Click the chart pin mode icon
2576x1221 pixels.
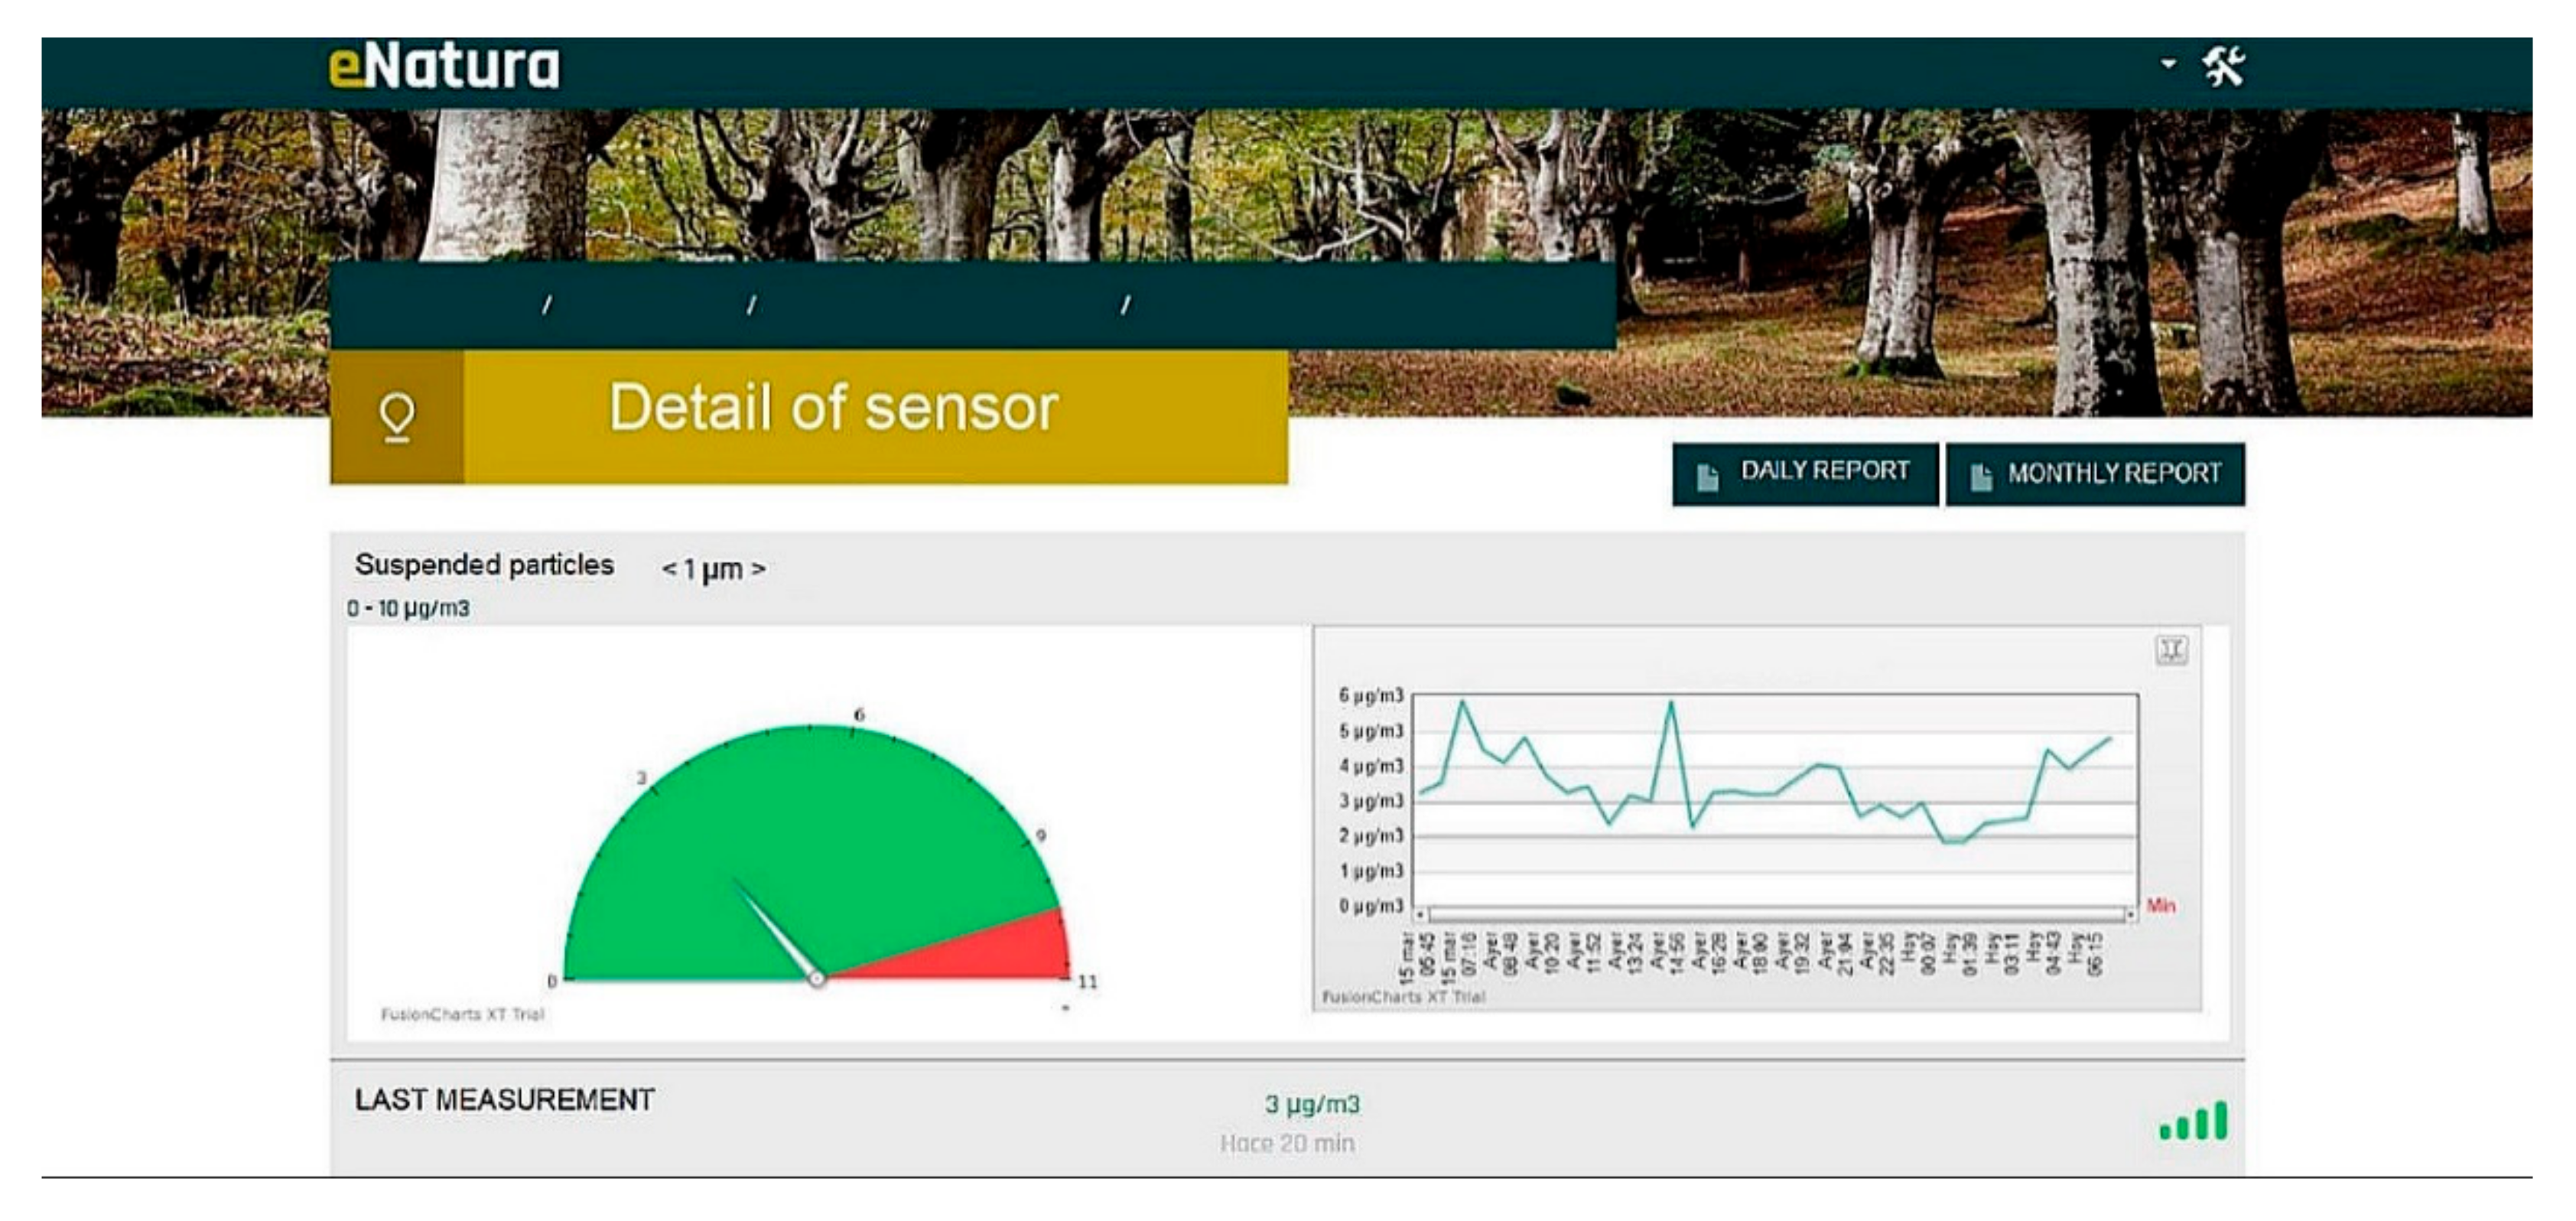coord(2171,651)
